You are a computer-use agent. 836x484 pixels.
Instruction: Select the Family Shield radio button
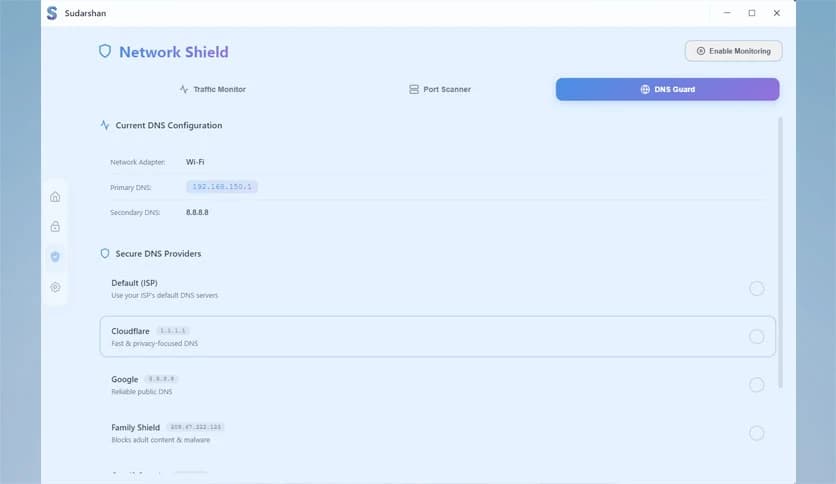756,433
